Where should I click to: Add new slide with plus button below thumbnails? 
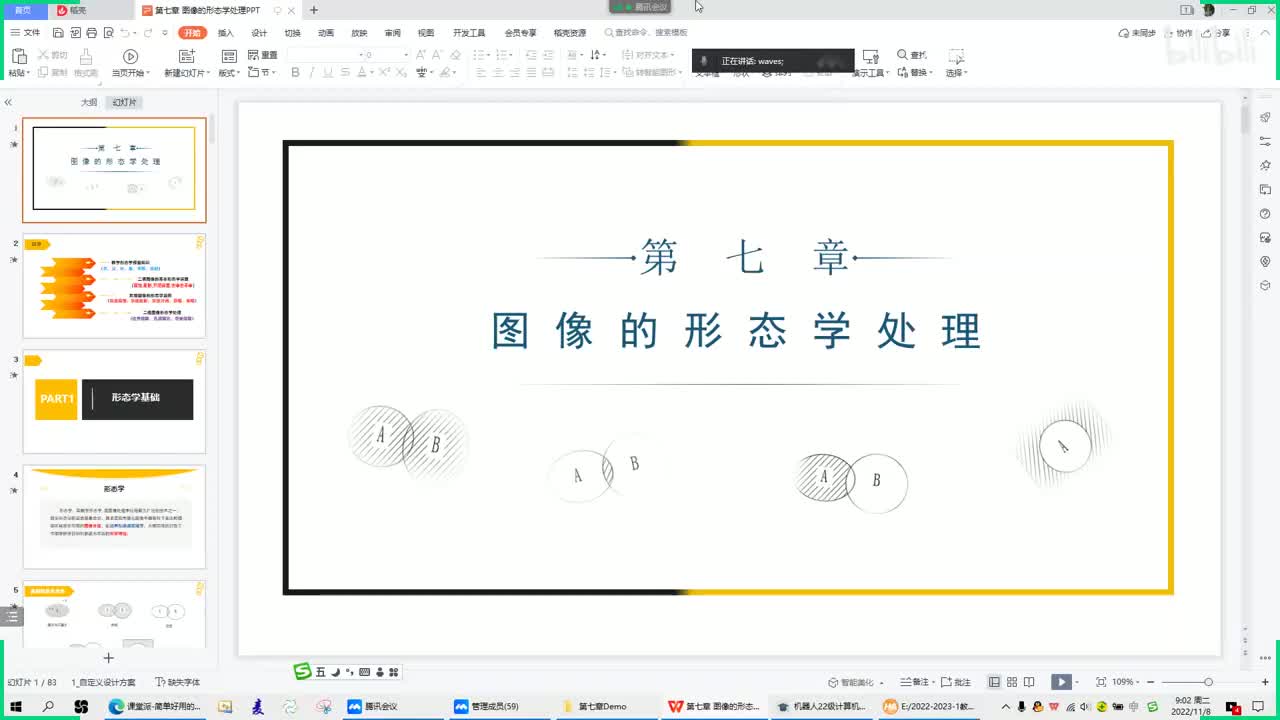click(x=109, y=657)
